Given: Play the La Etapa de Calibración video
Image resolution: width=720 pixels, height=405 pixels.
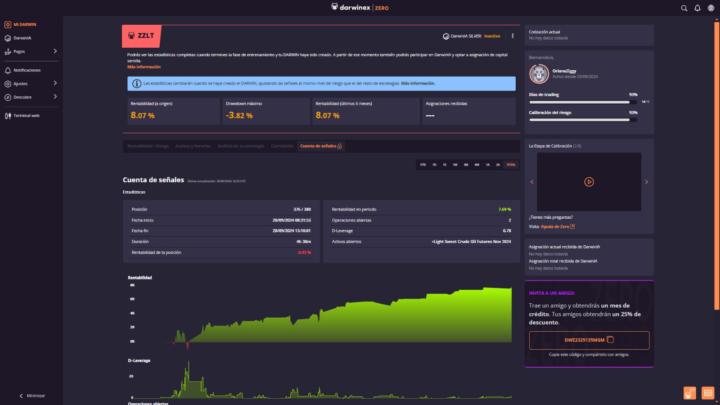Looking at the screenshot, I should [589, 182].
